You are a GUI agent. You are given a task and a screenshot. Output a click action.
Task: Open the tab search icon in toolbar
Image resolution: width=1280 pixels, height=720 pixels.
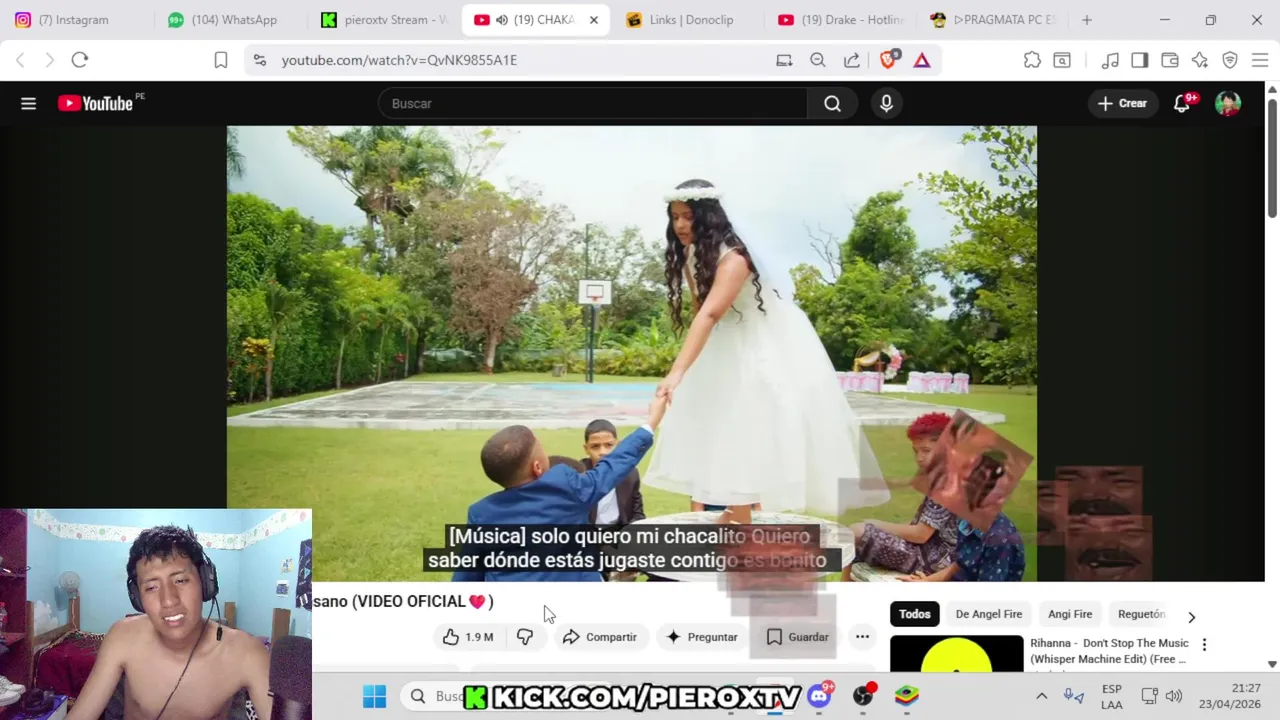click(1062, 60)
